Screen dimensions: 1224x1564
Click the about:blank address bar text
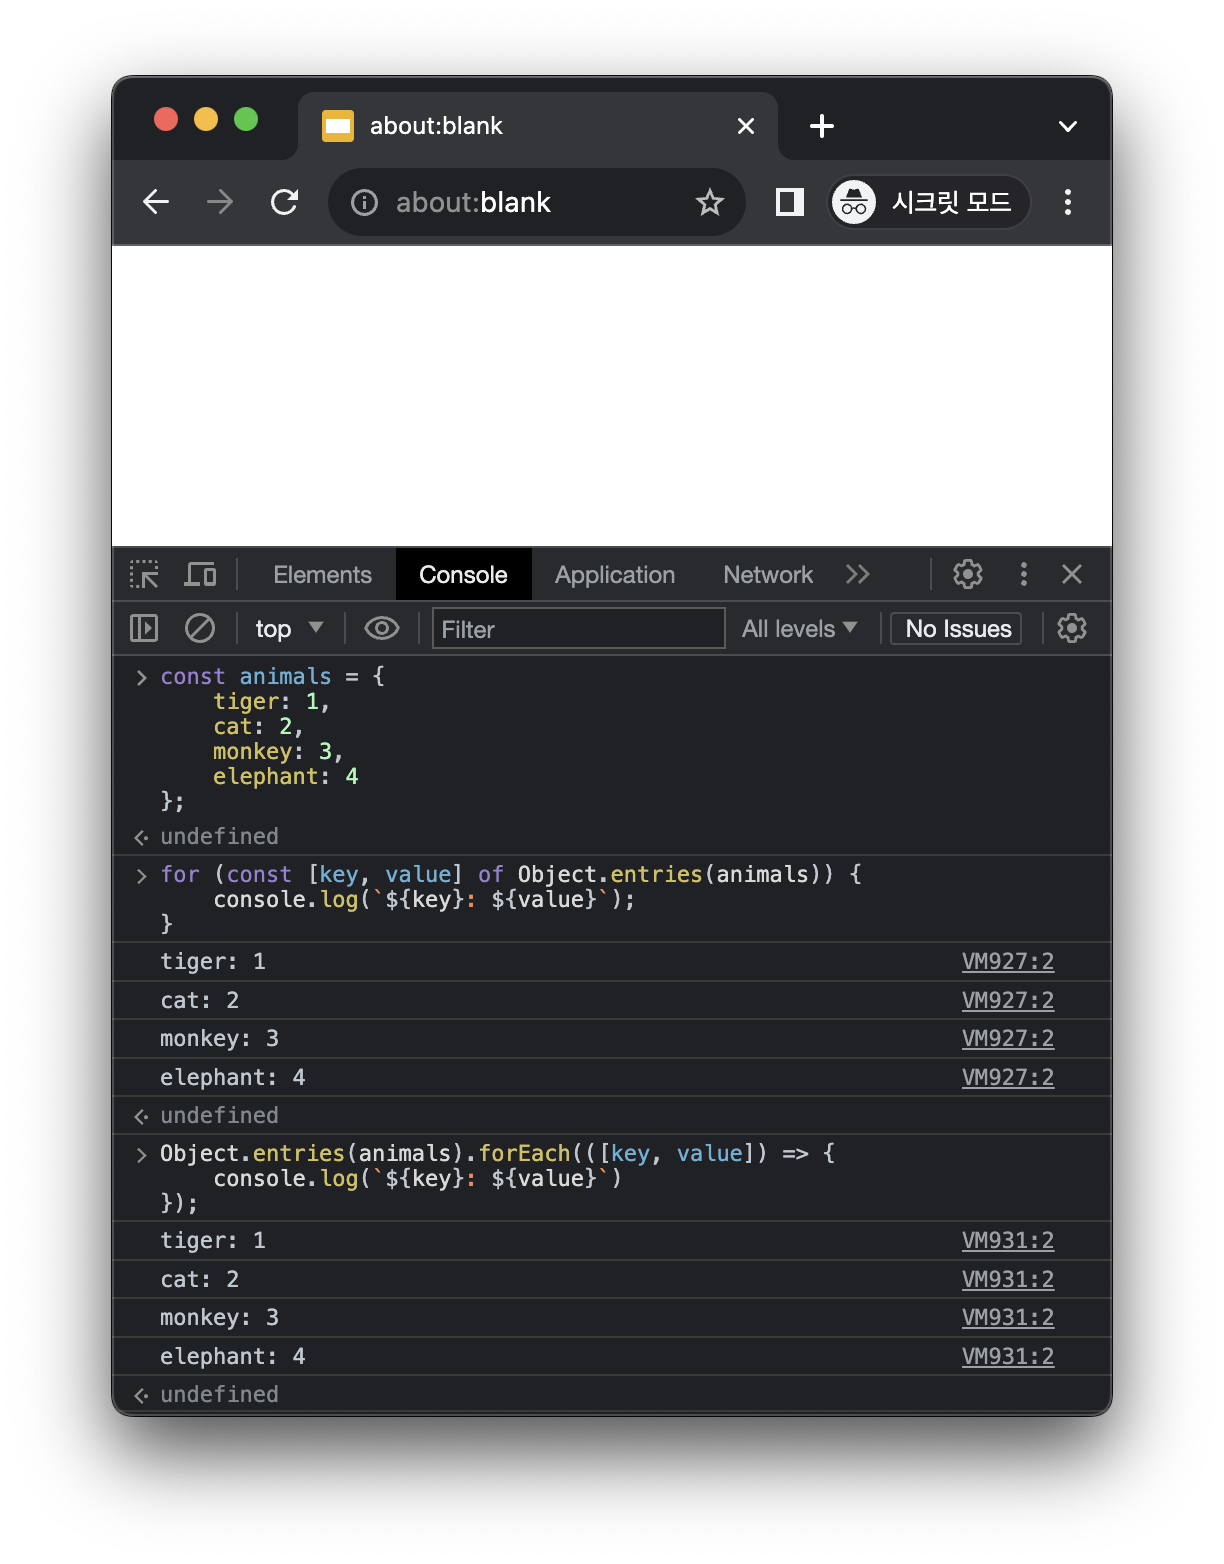click(x=473, y=203)
